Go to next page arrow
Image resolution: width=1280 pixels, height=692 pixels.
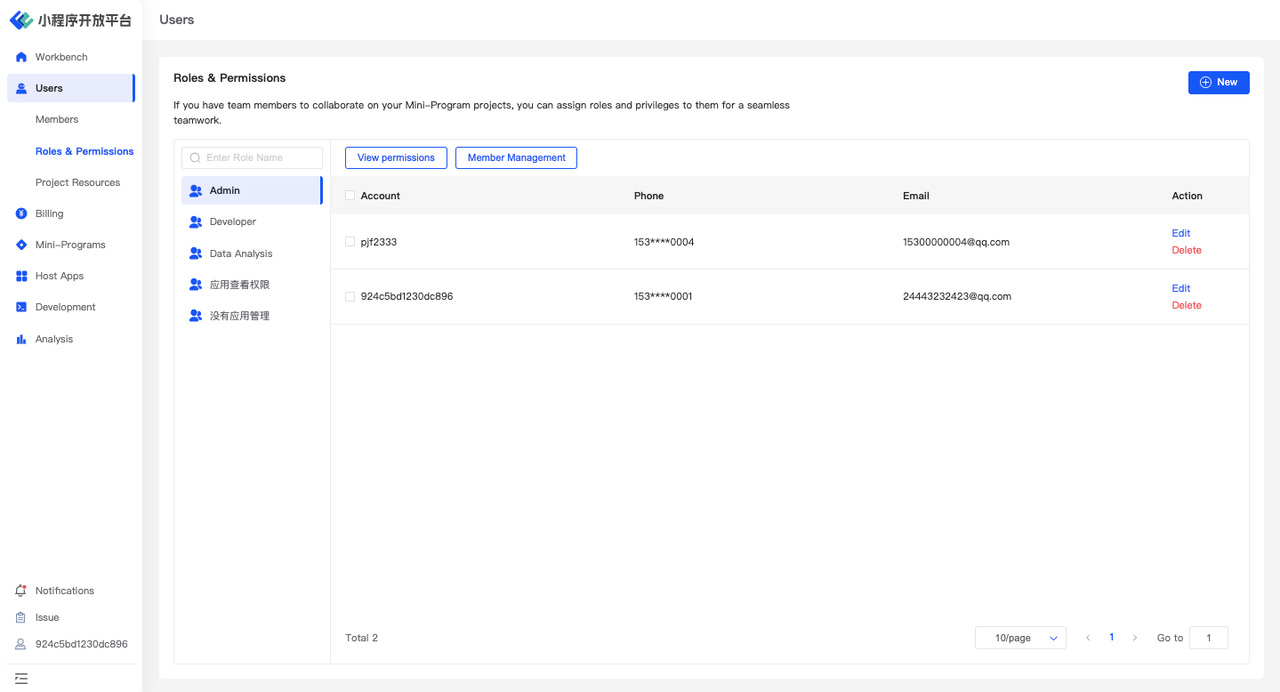point(1135,638)
